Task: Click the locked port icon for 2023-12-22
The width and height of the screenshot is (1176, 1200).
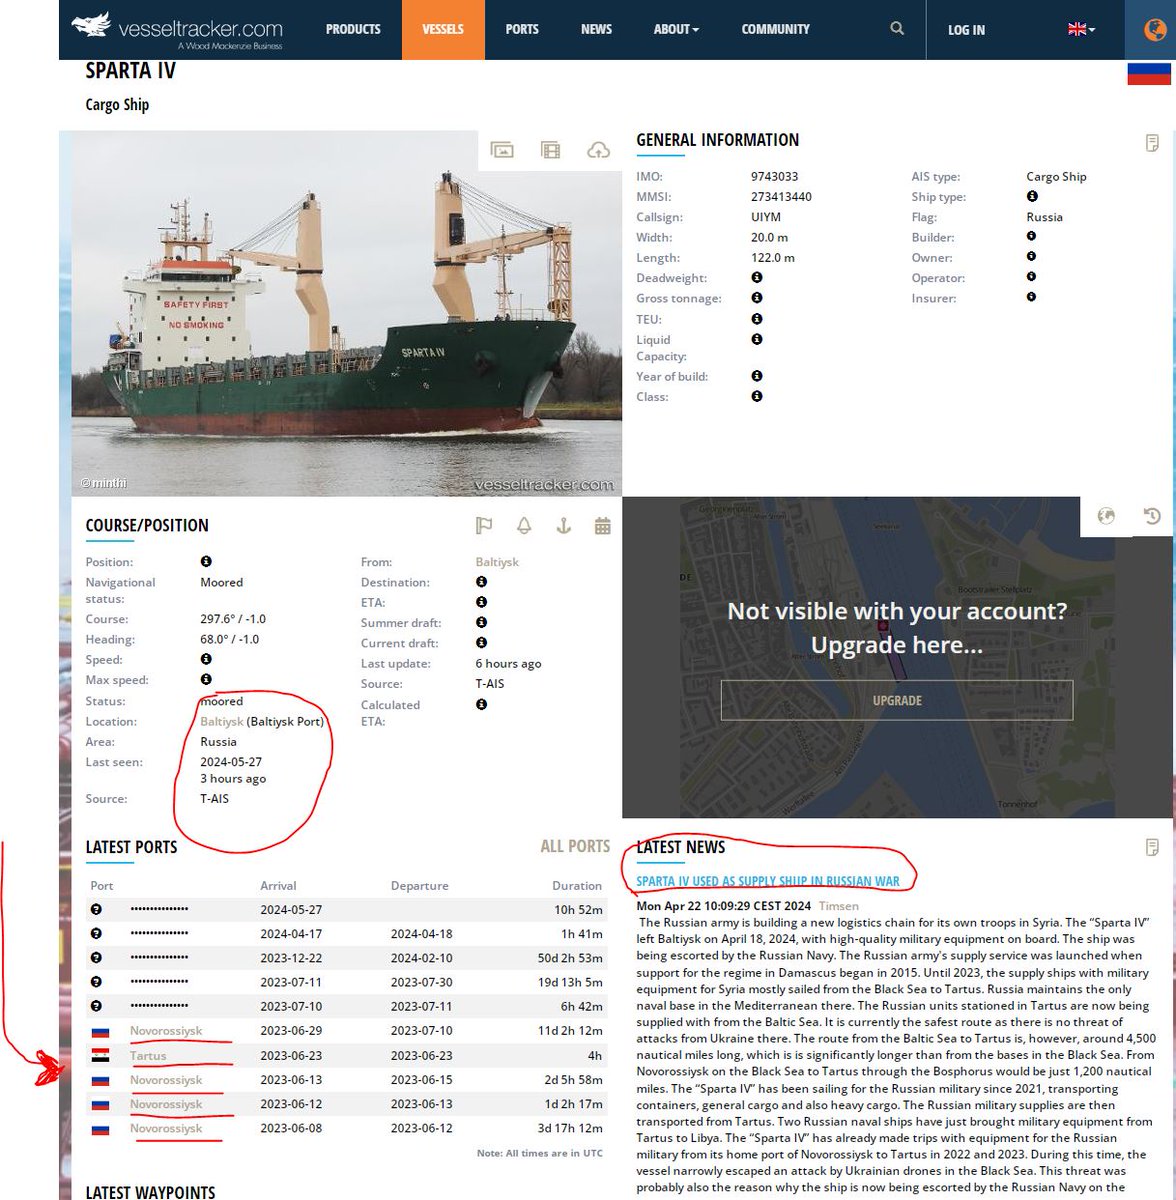Action: pos(96,957)
